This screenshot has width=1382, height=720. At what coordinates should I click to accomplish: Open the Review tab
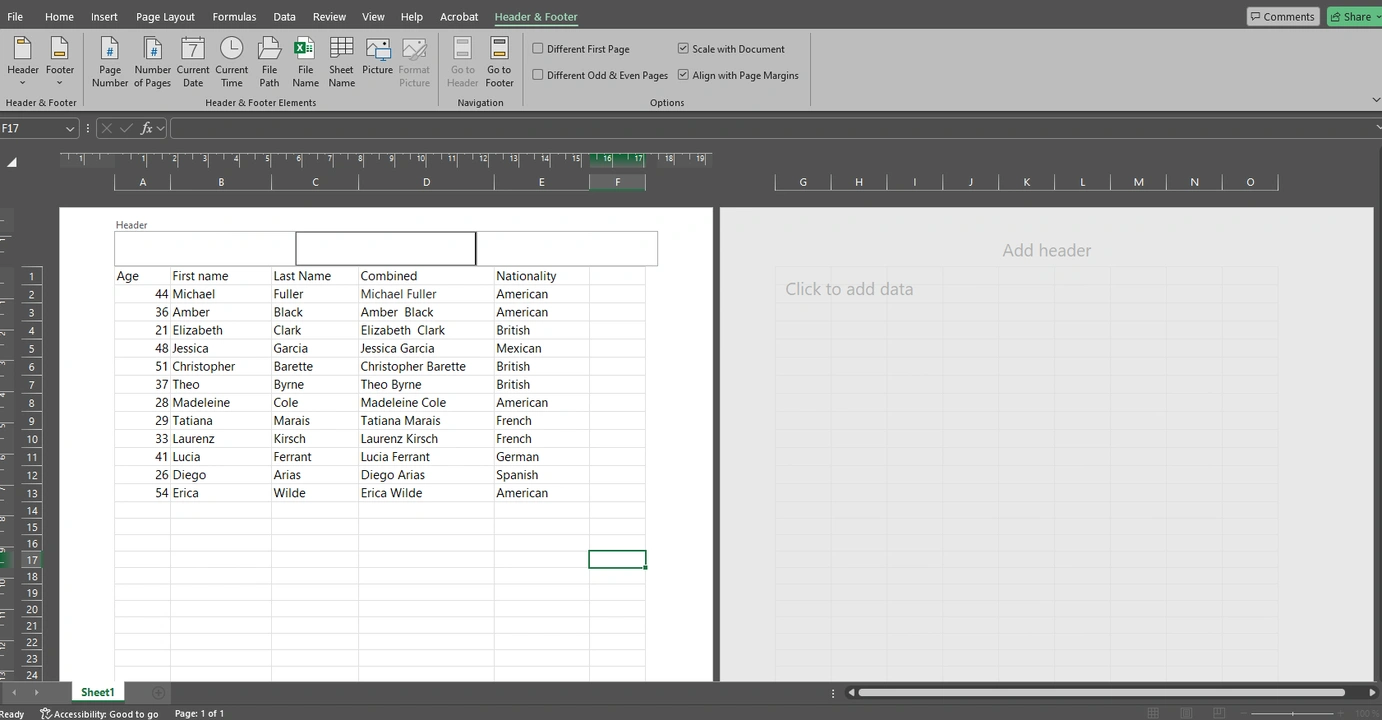(329, 16)
